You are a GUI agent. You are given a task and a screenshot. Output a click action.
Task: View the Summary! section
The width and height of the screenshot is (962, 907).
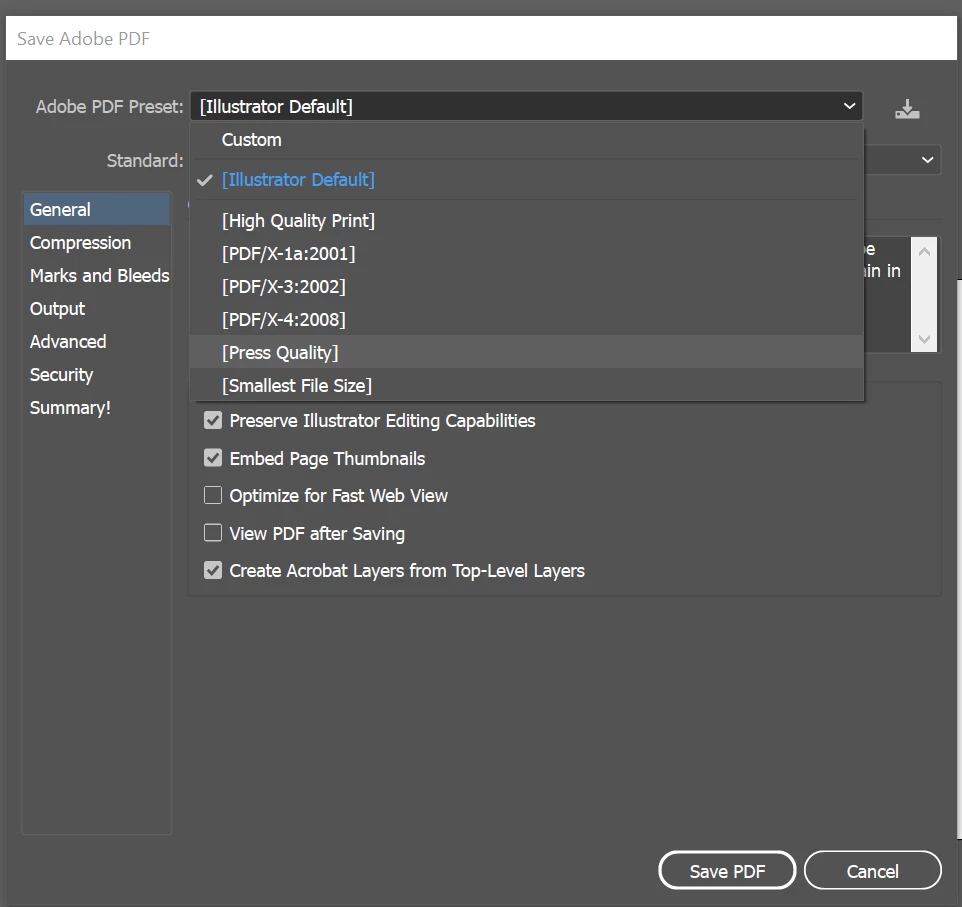pos(97,407)
